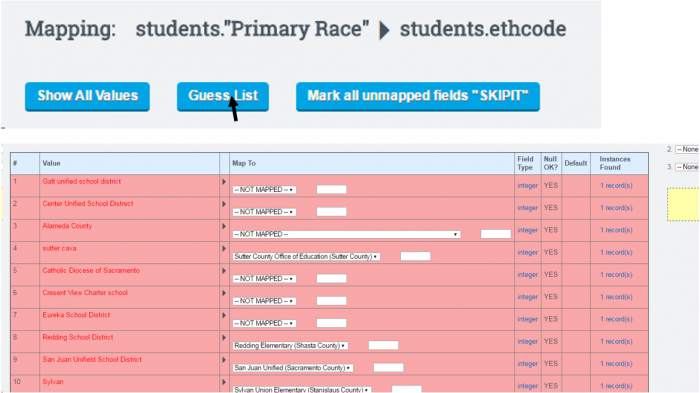The height and width of the screenshot is (393, 700).
Task: Click the Guess List button
Action: point(223,96)
